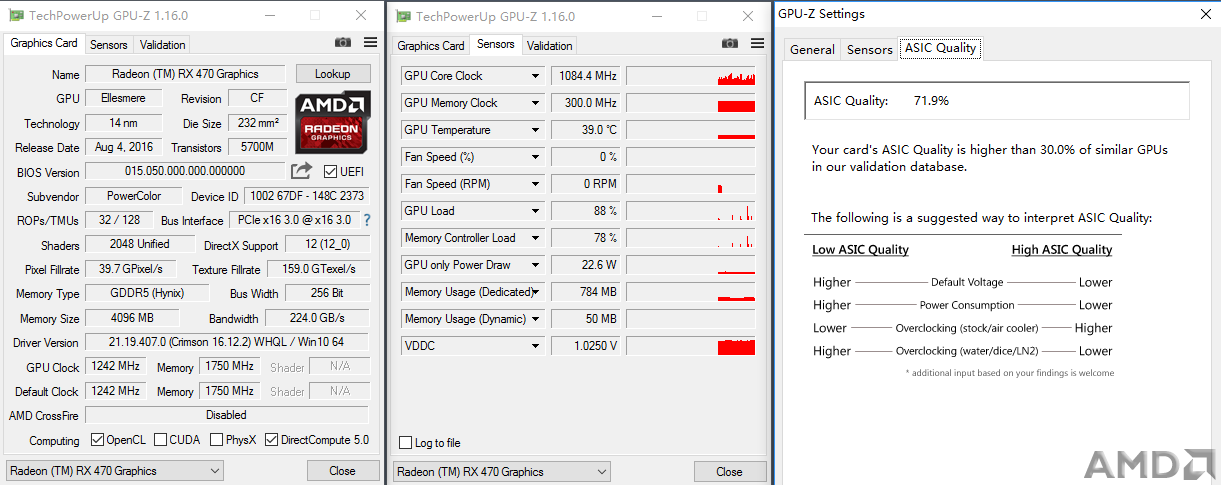
Task: Click the Subvendor PowerColor field
Action: click(134, 196)
